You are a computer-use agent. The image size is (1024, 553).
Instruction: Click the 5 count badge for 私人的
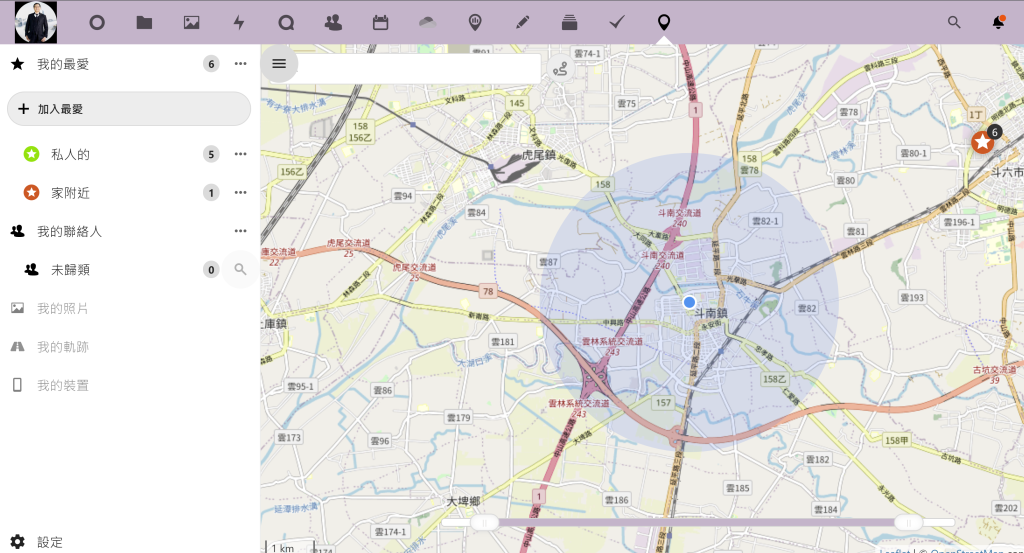211,155
